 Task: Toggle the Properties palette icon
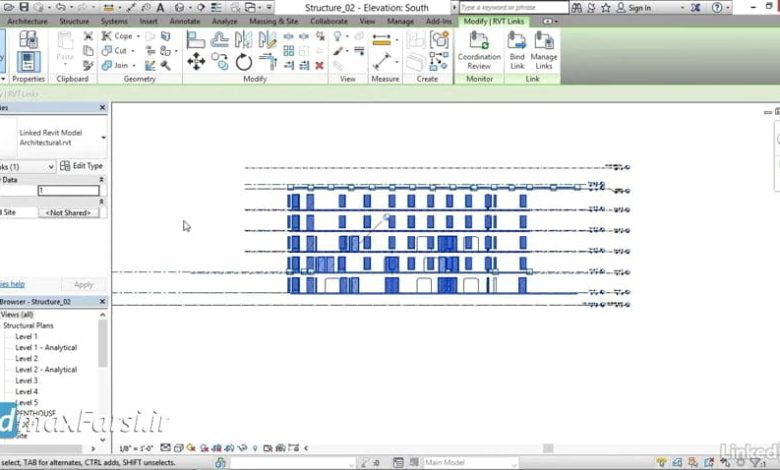(x=28, y=62)
